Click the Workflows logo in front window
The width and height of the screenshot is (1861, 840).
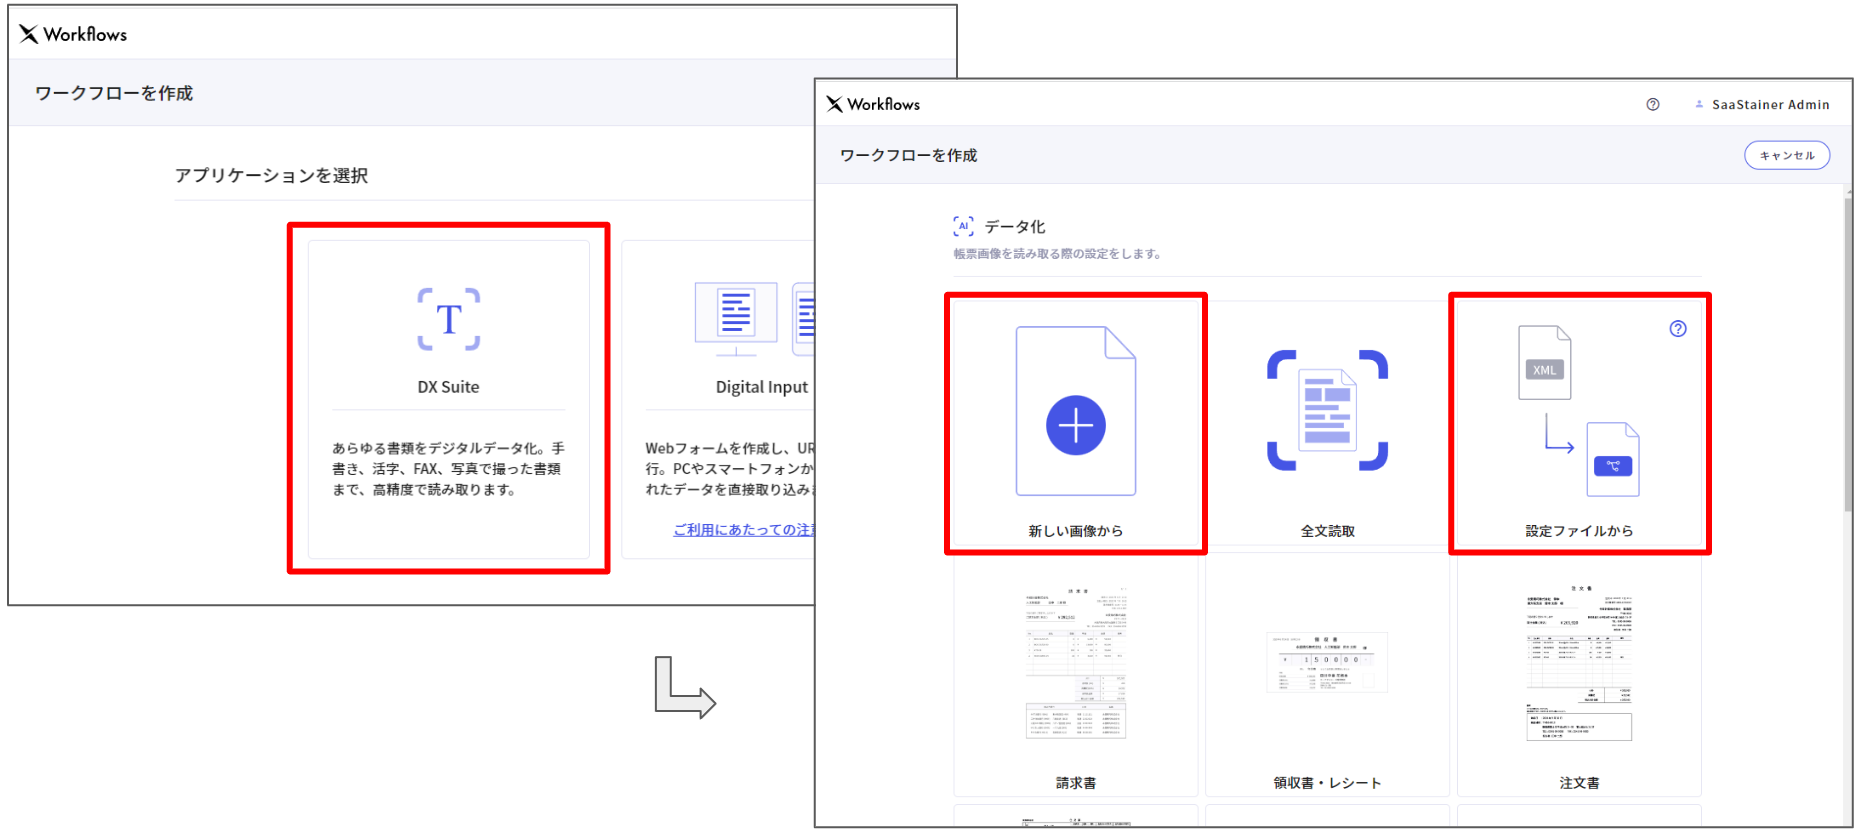(873, 104)
